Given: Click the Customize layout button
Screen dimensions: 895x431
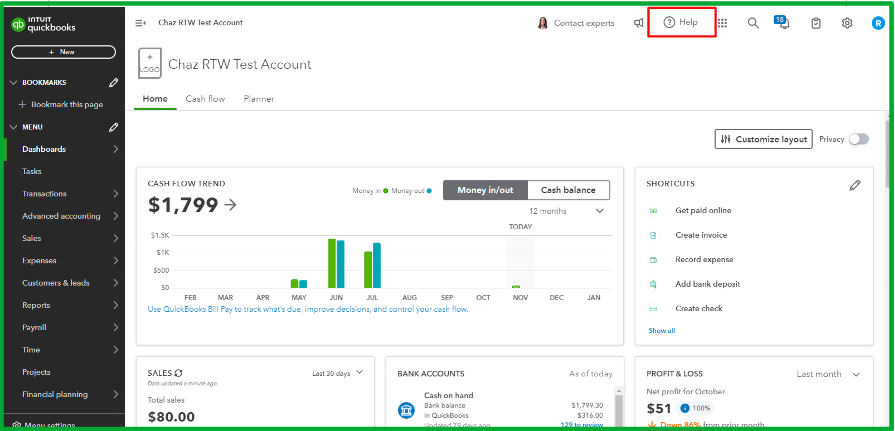Looking at the screenshot, I should [x=763, y=139].
